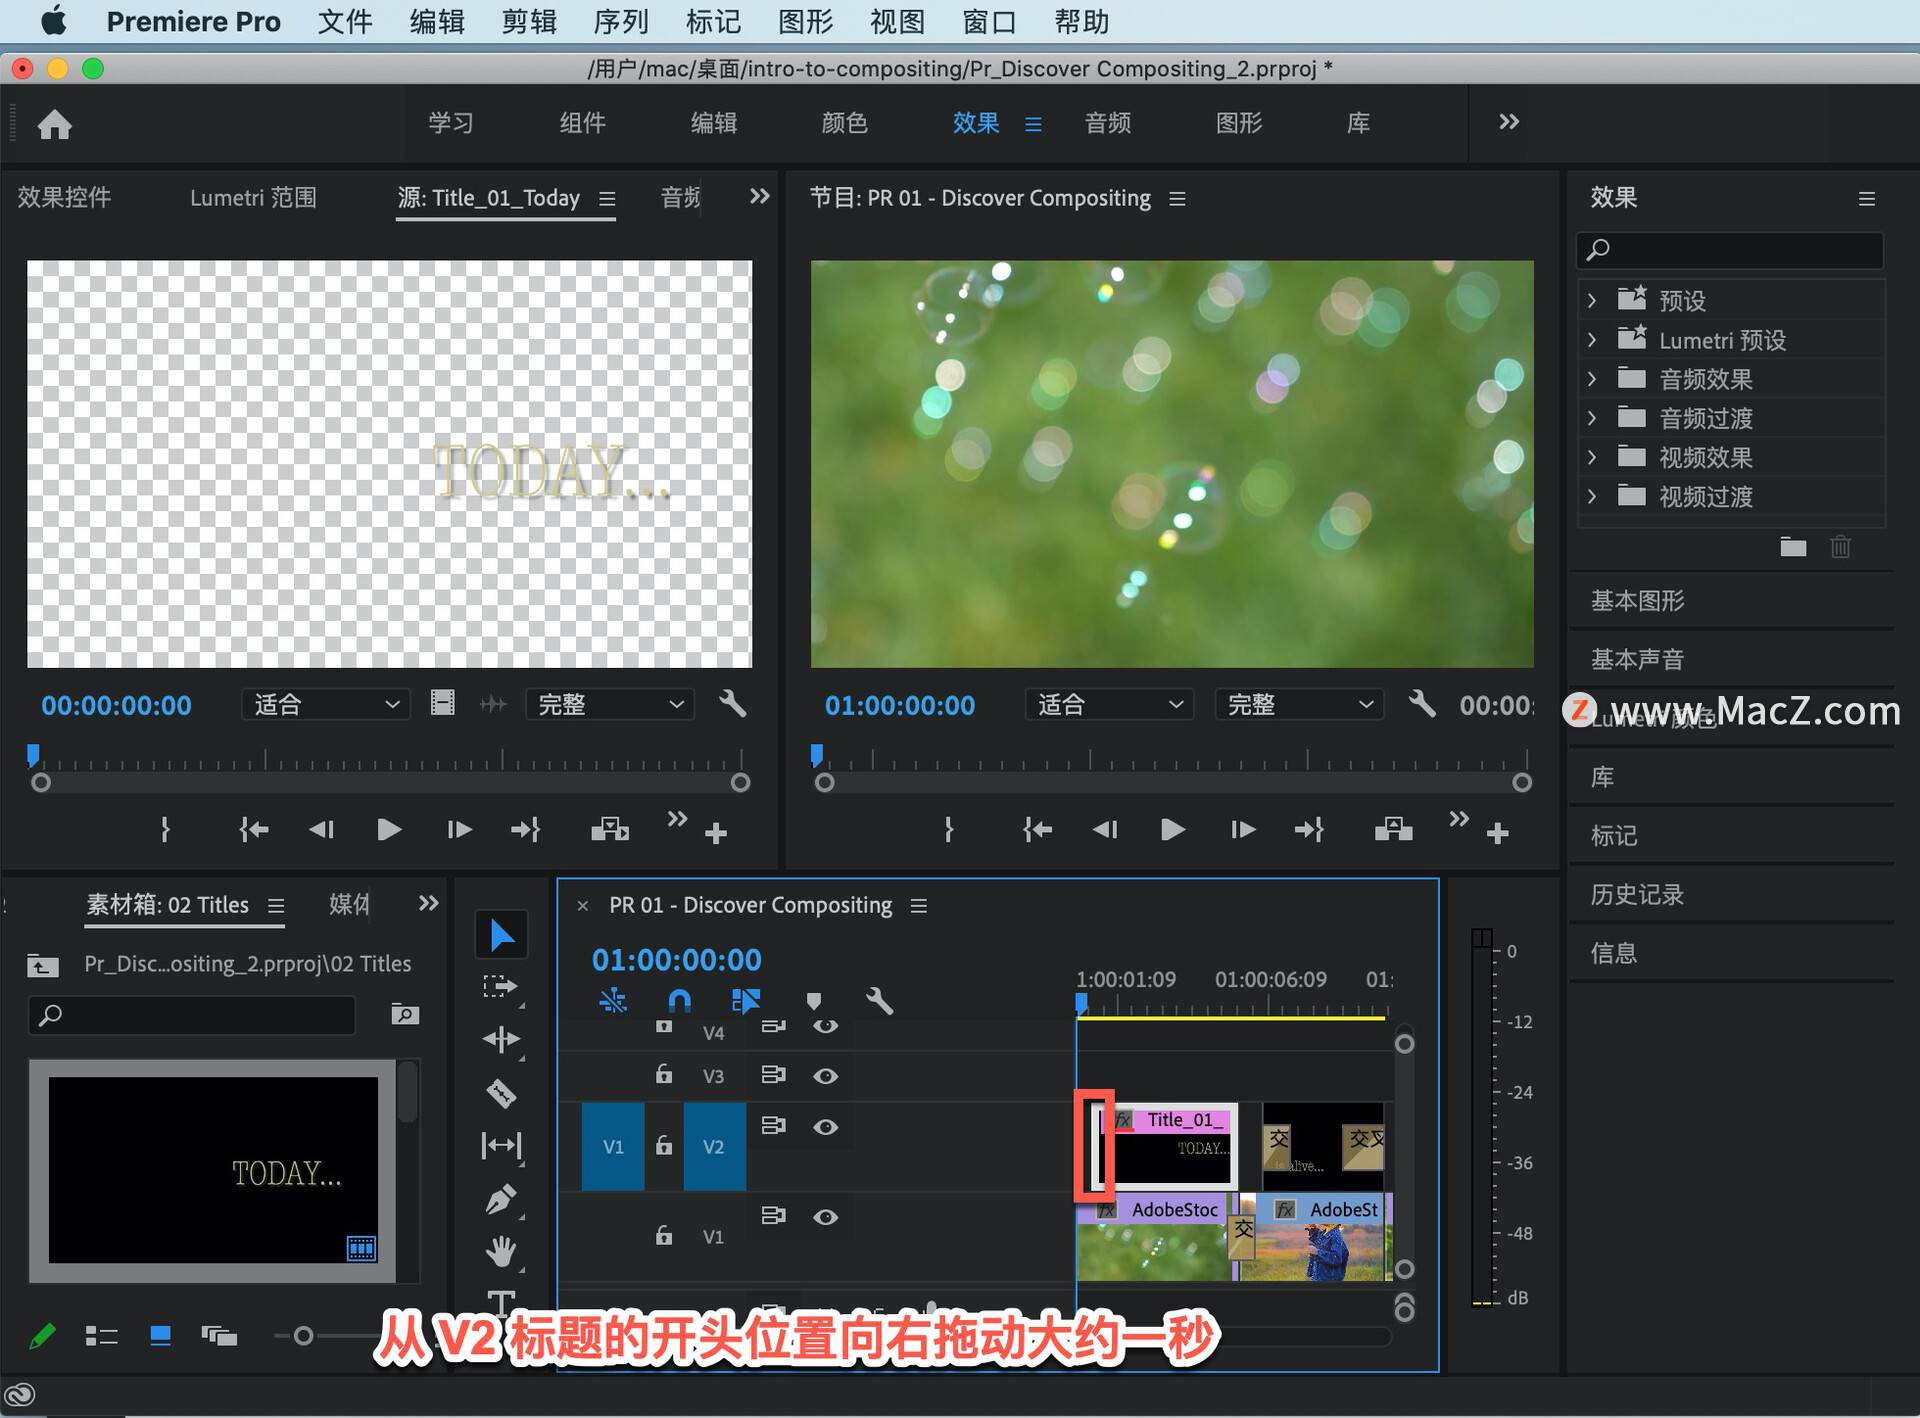
Task: Expand the 视频效果 folder
Action: click(1592, 458)
